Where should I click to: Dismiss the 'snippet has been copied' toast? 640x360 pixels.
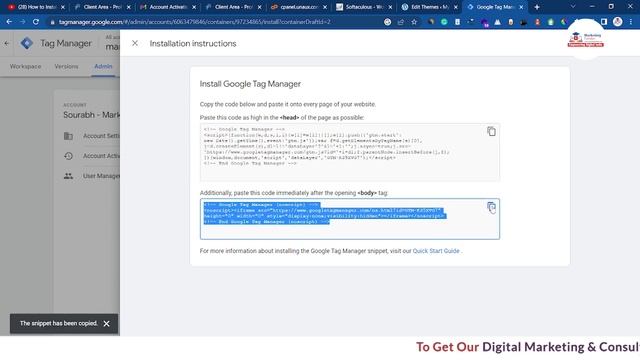pos(107,324)
